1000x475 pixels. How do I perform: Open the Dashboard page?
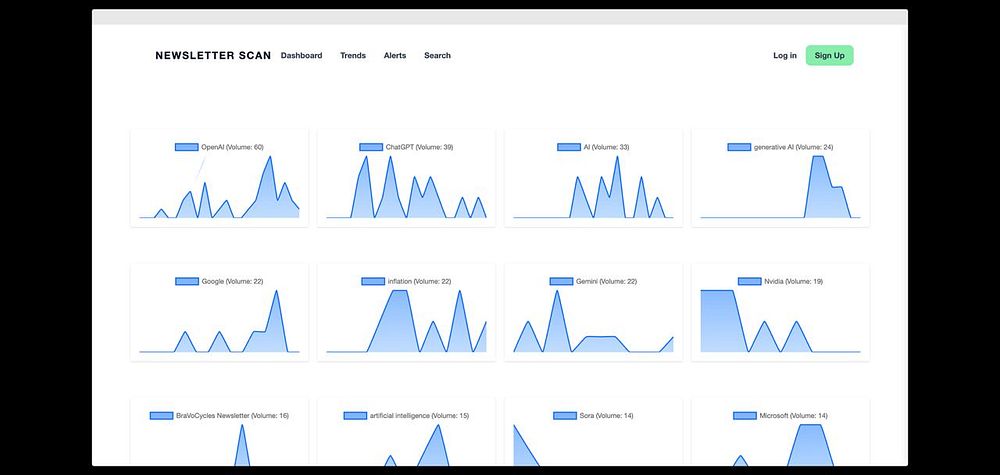click(302, 55)
